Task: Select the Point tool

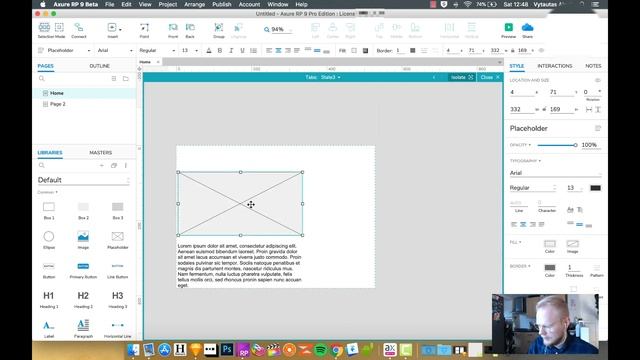Action: click(x=144, y=30)
